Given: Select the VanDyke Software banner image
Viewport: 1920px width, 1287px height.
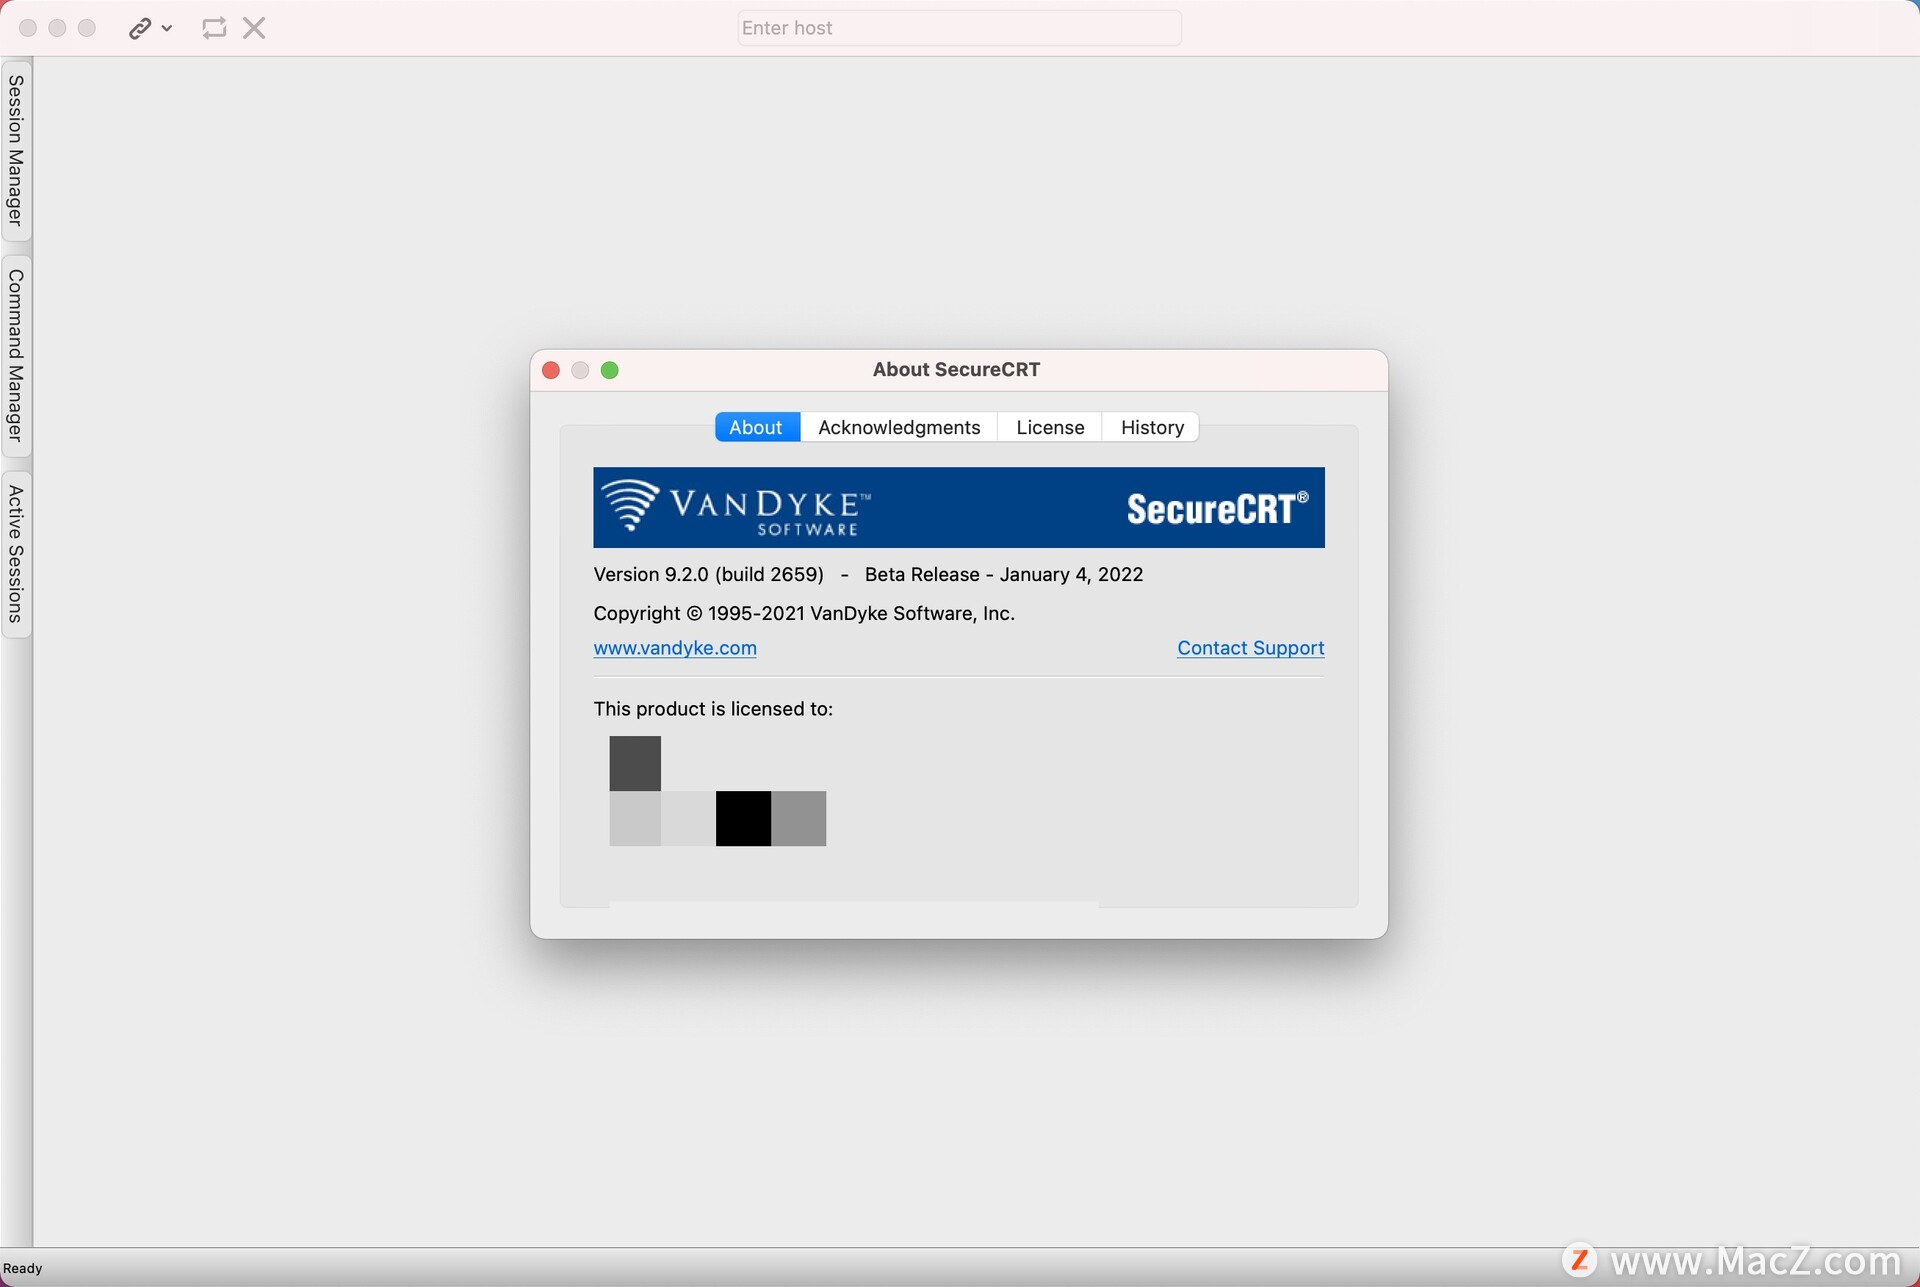Looking at the screenshot, I should [959, 507].
